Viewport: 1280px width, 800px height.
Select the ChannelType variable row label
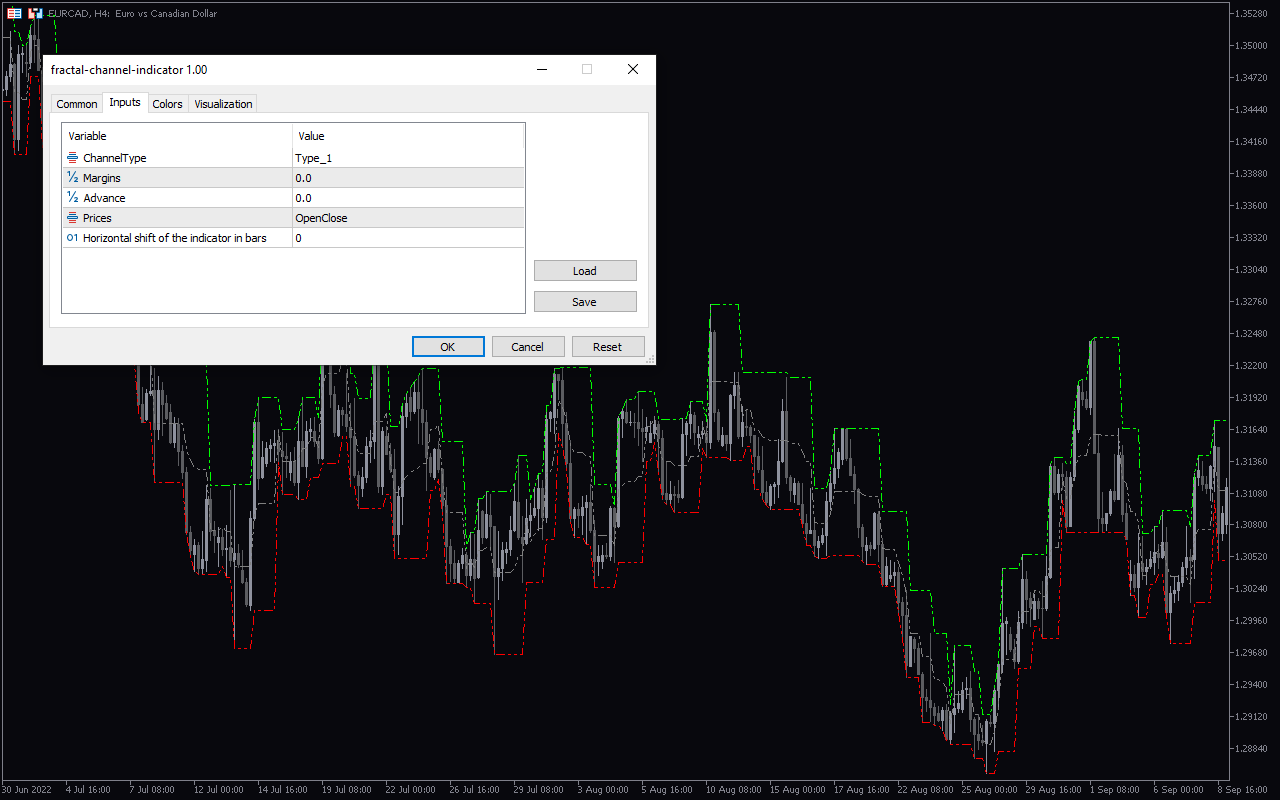click(115, 158)
